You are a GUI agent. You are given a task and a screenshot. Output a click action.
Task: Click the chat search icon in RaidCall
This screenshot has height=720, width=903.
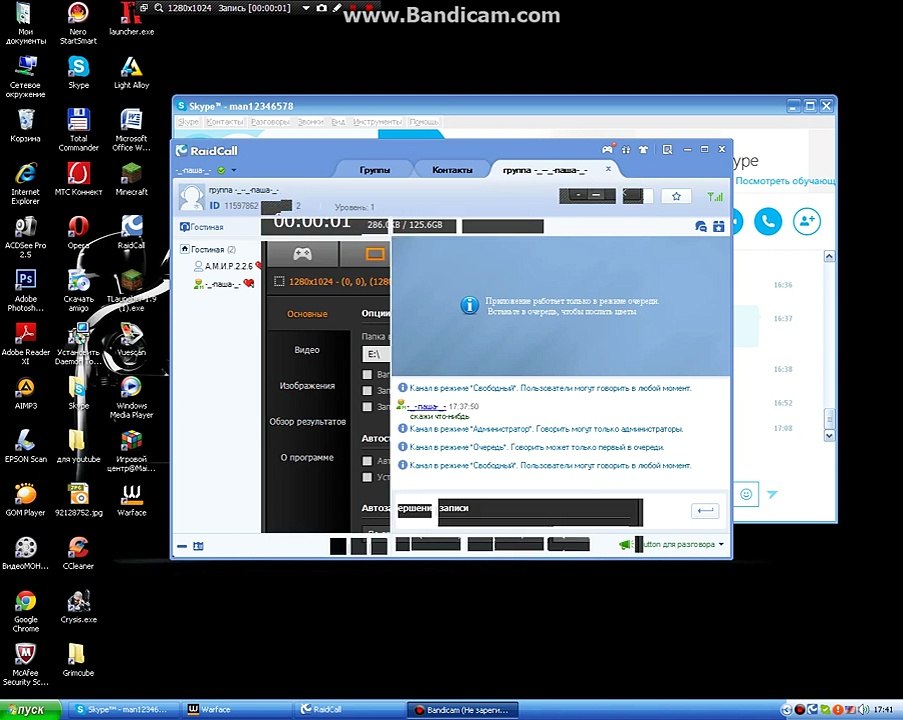701,226
